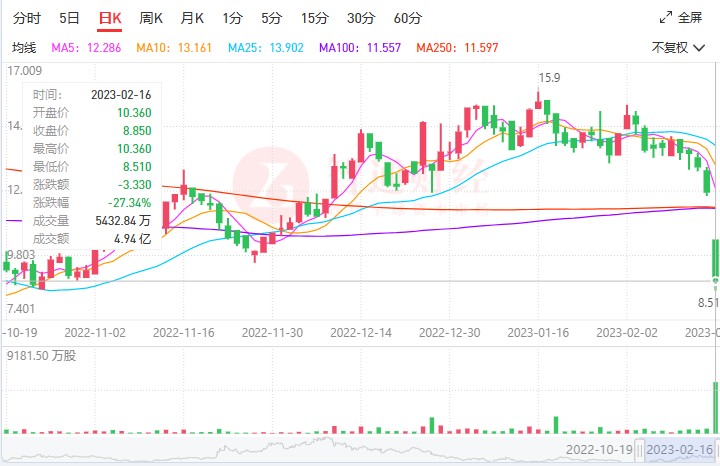Click the MA5: 12.286 indicator
Image resolution: width=720 pixels, height=466 pixels.
point(86,48)
